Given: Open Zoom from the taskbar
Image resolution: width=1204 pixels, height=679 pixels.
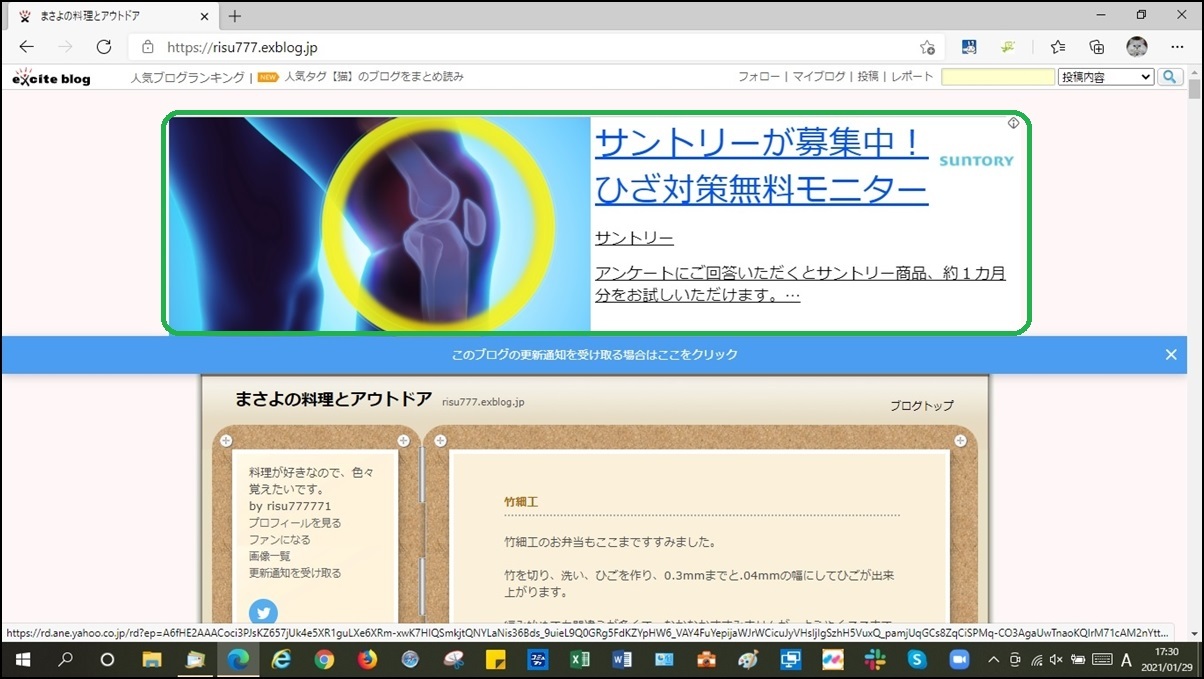Looking at the screenshot, I should (960, 660).
